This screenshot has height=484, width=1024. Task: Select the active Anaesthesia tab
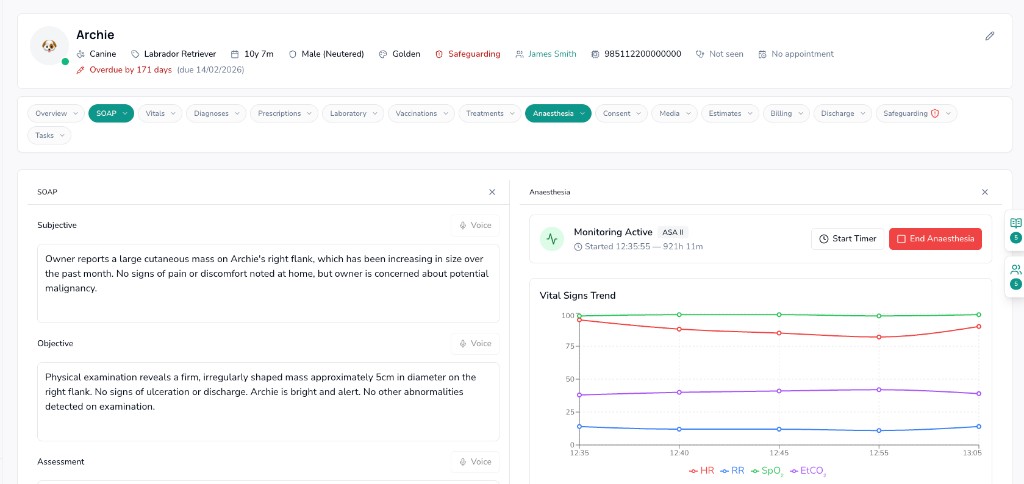pos(558,114)
